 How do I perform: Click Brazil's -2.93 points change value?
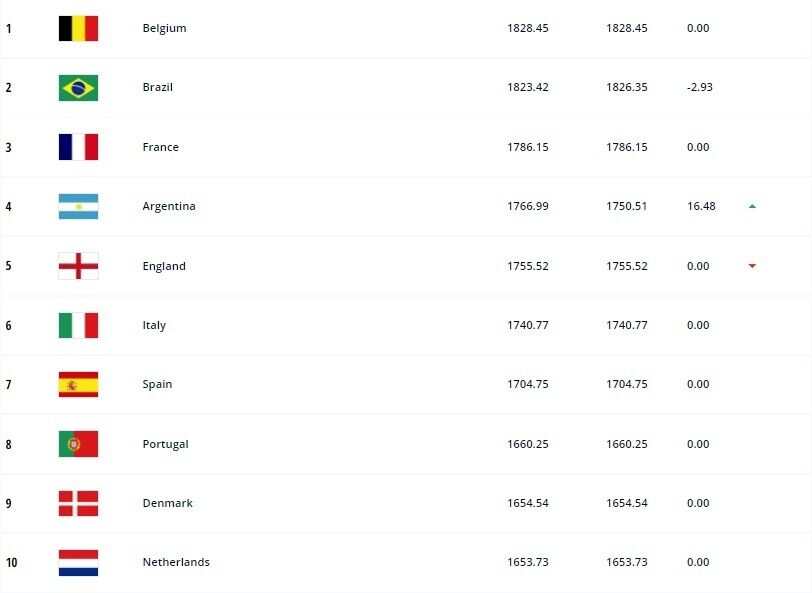[700, 87]
